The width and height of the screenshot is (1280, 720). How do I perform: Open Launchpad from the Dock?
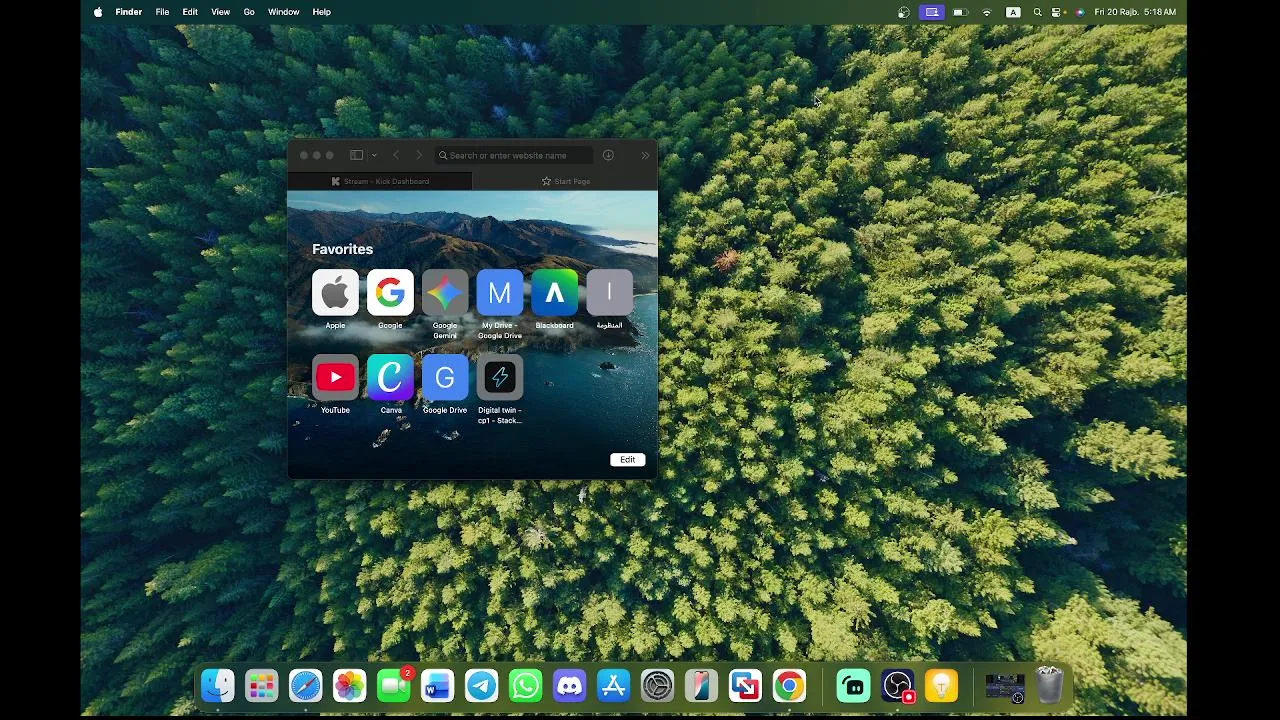[262, 686]
